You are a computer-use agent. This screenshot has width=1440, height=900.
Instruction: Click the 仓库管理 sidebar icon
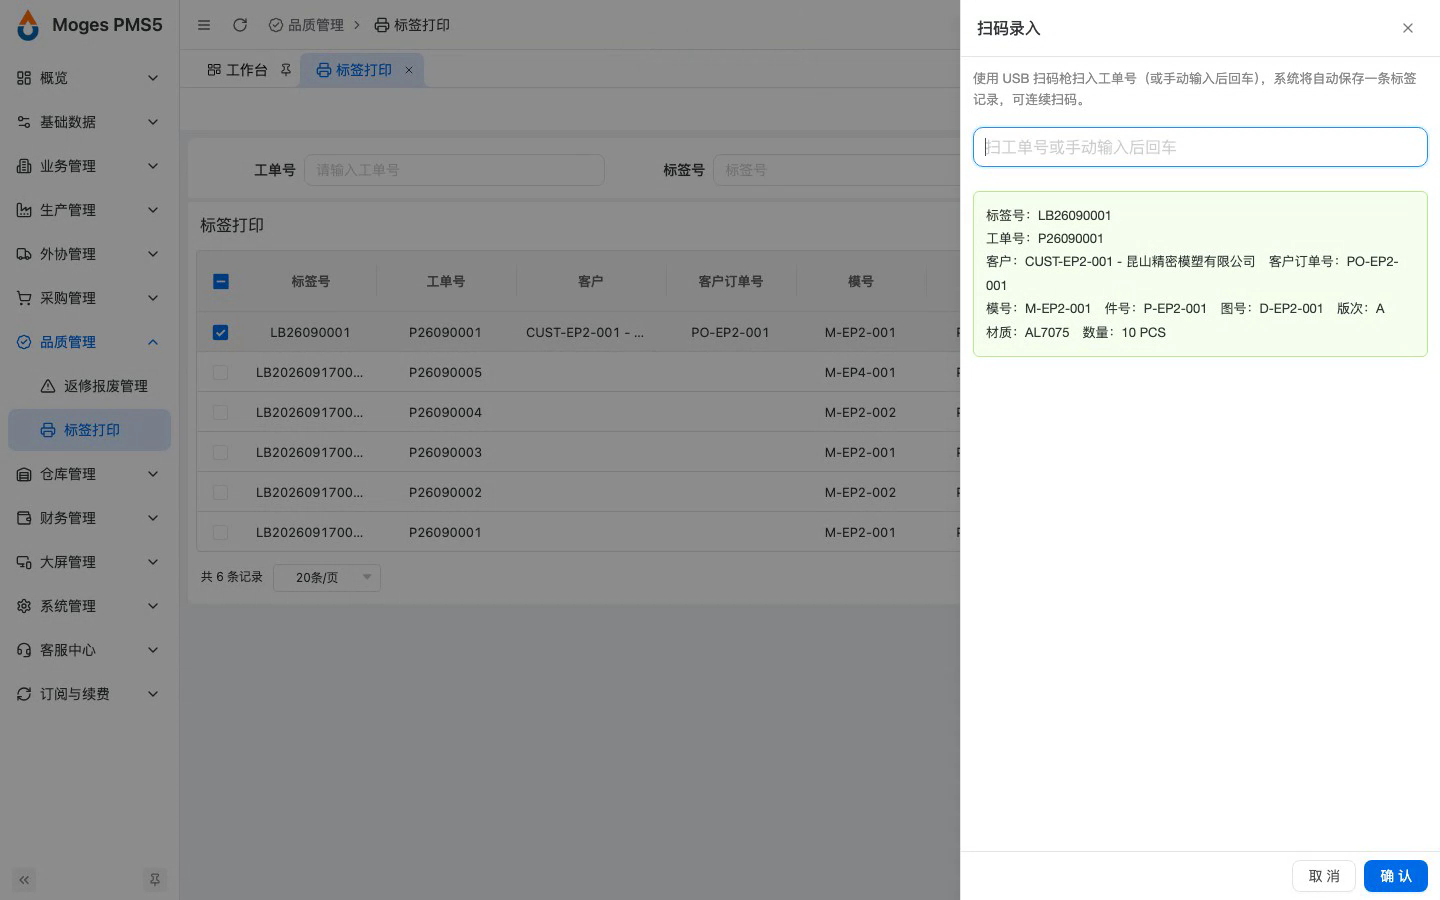point(24,474)
